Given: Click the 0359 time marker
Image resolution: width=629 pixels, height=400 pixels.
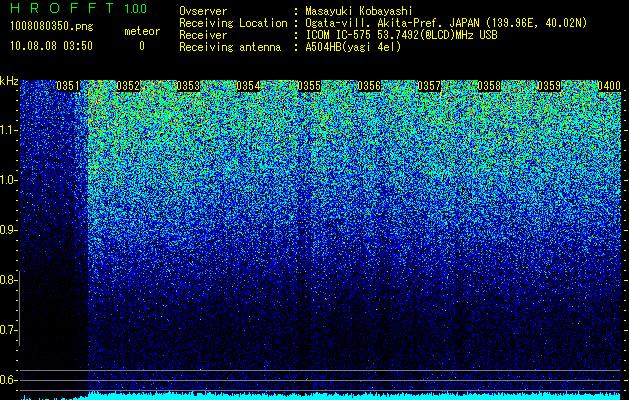Looking at the screenshot, I should coord(549,86).
